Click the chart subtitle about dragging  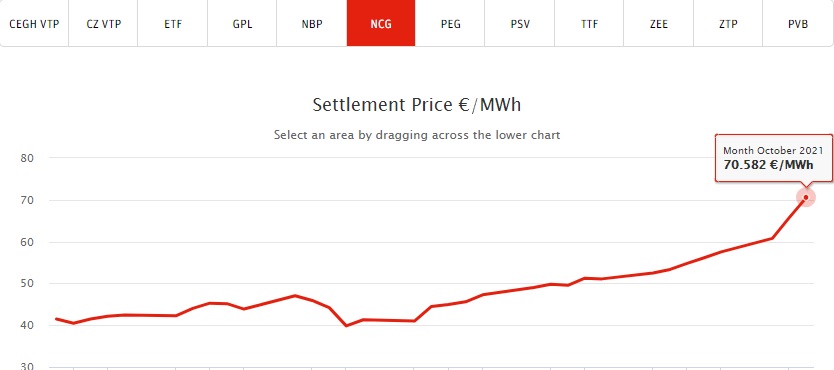point(416,134)
